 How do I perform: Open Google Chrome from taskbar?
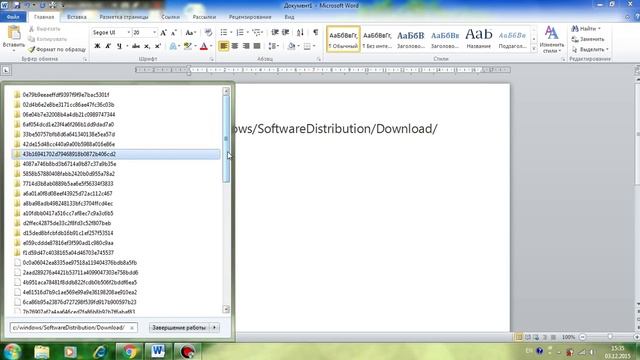click(x=129, y=351)
